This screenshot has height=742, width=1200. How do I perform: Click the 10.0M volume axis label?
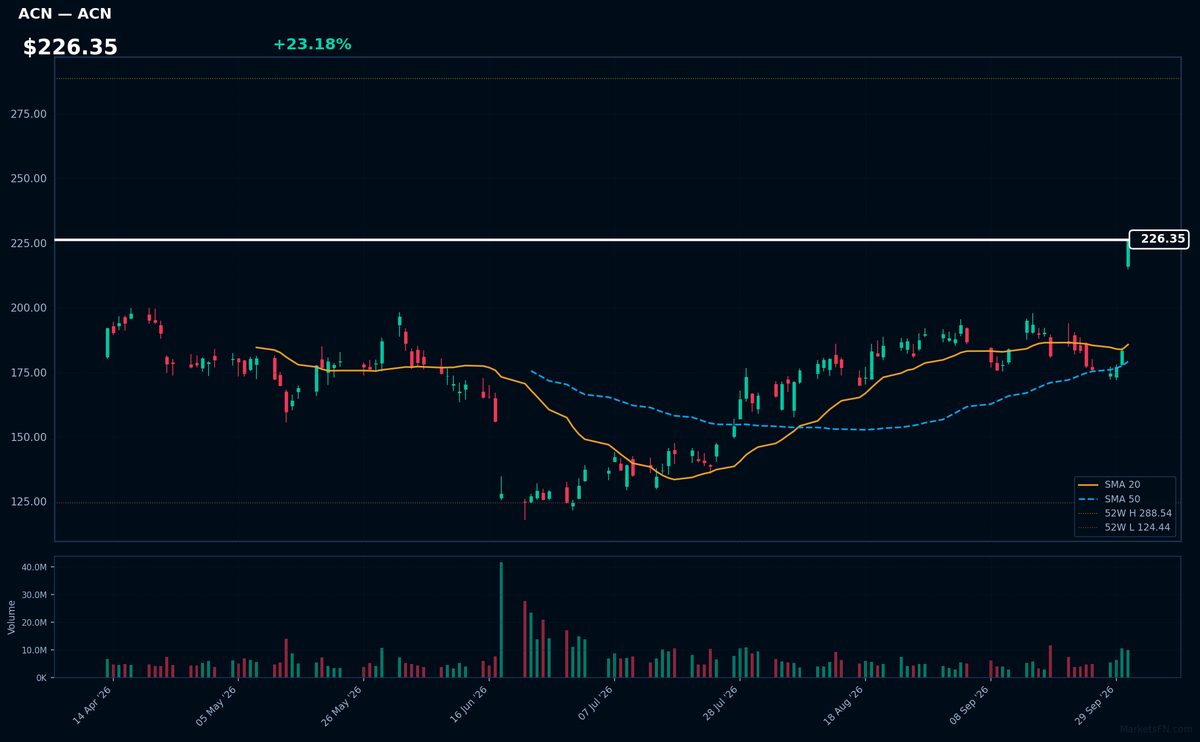[34, 650]
